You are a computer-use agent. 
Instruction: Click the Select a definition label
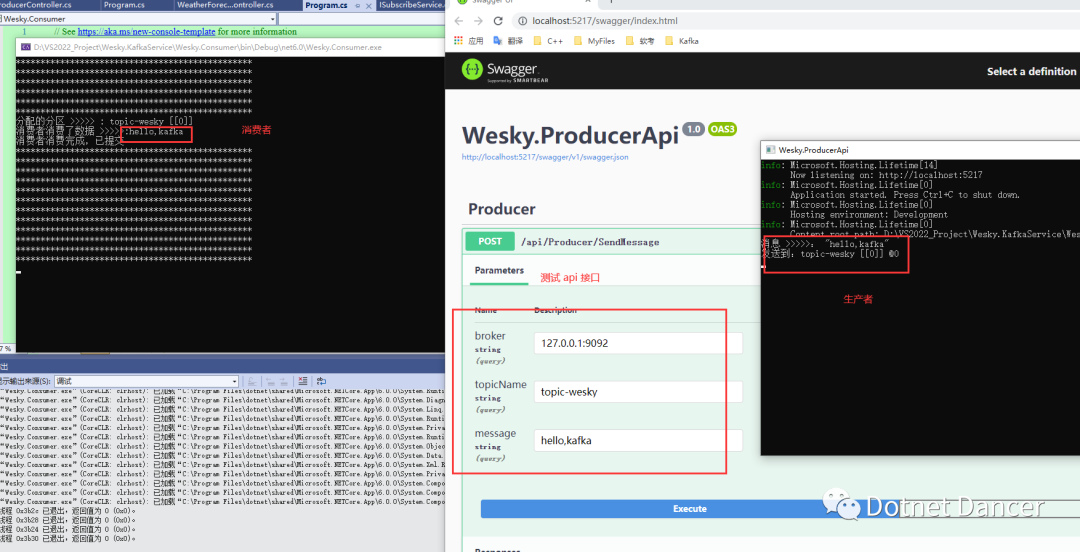click(1031, 71)
